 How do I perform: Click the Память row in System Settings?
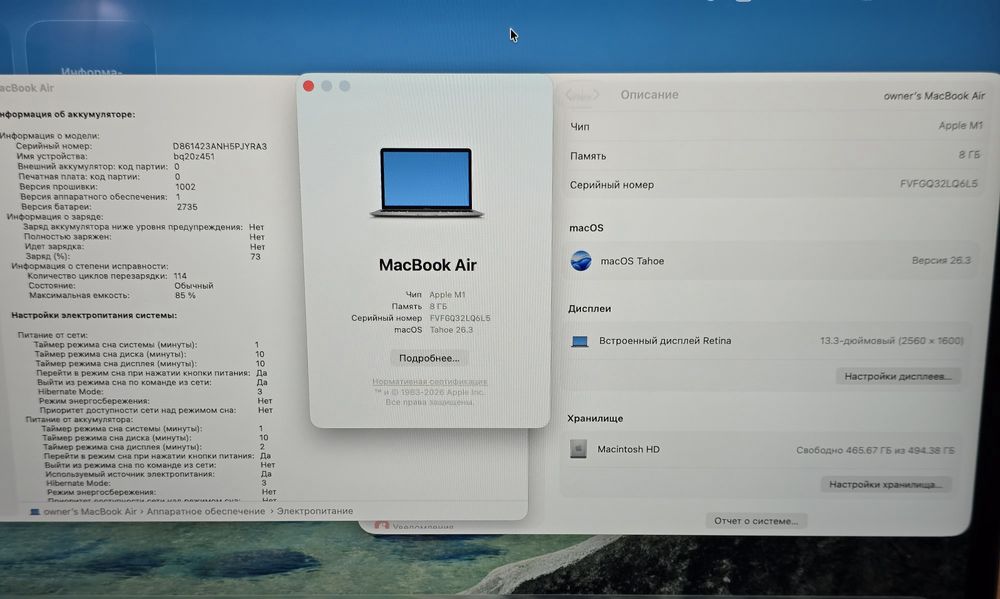pyautogui.click(x=774, y=155)
